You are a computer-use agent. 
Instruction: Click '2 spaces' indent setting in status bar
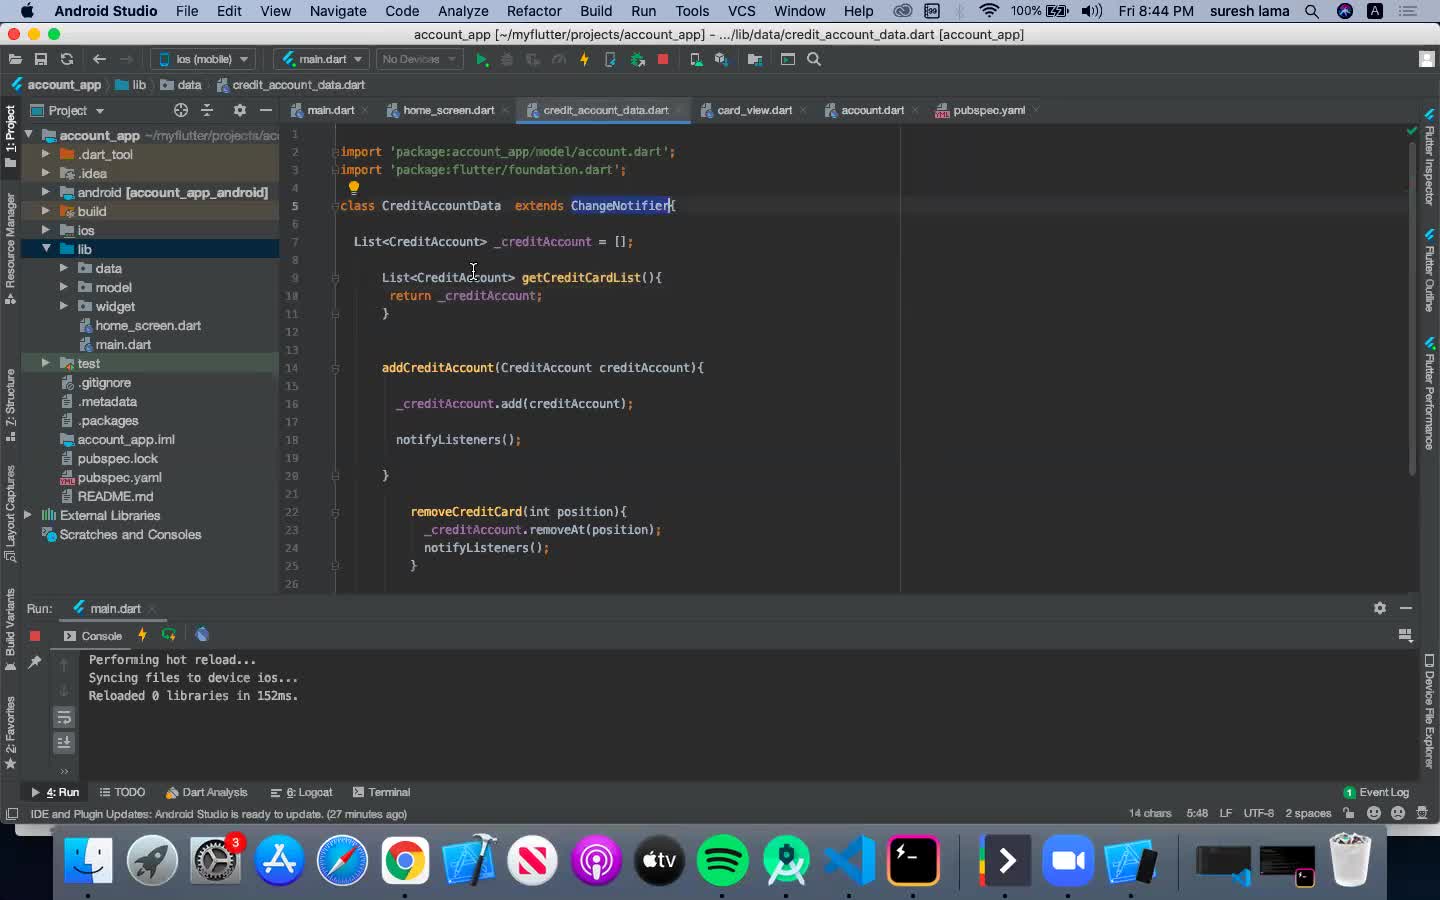pos(1308,813)
